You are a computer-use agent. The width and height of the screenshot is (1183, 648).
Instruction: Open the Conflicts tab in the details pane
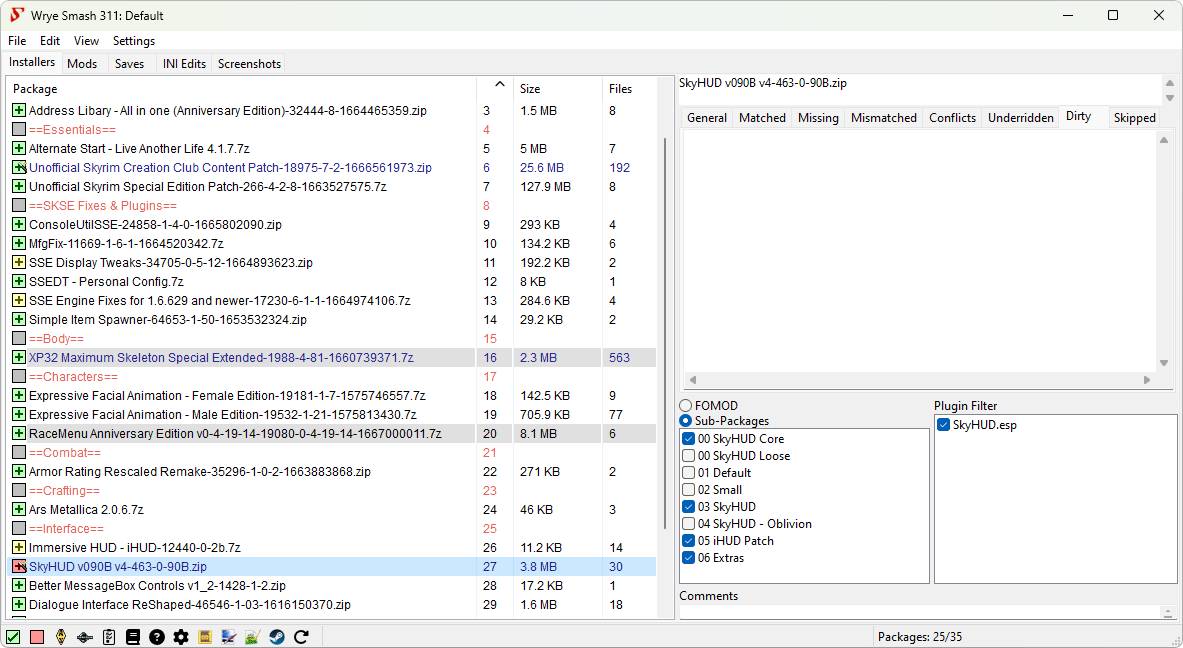951,117
